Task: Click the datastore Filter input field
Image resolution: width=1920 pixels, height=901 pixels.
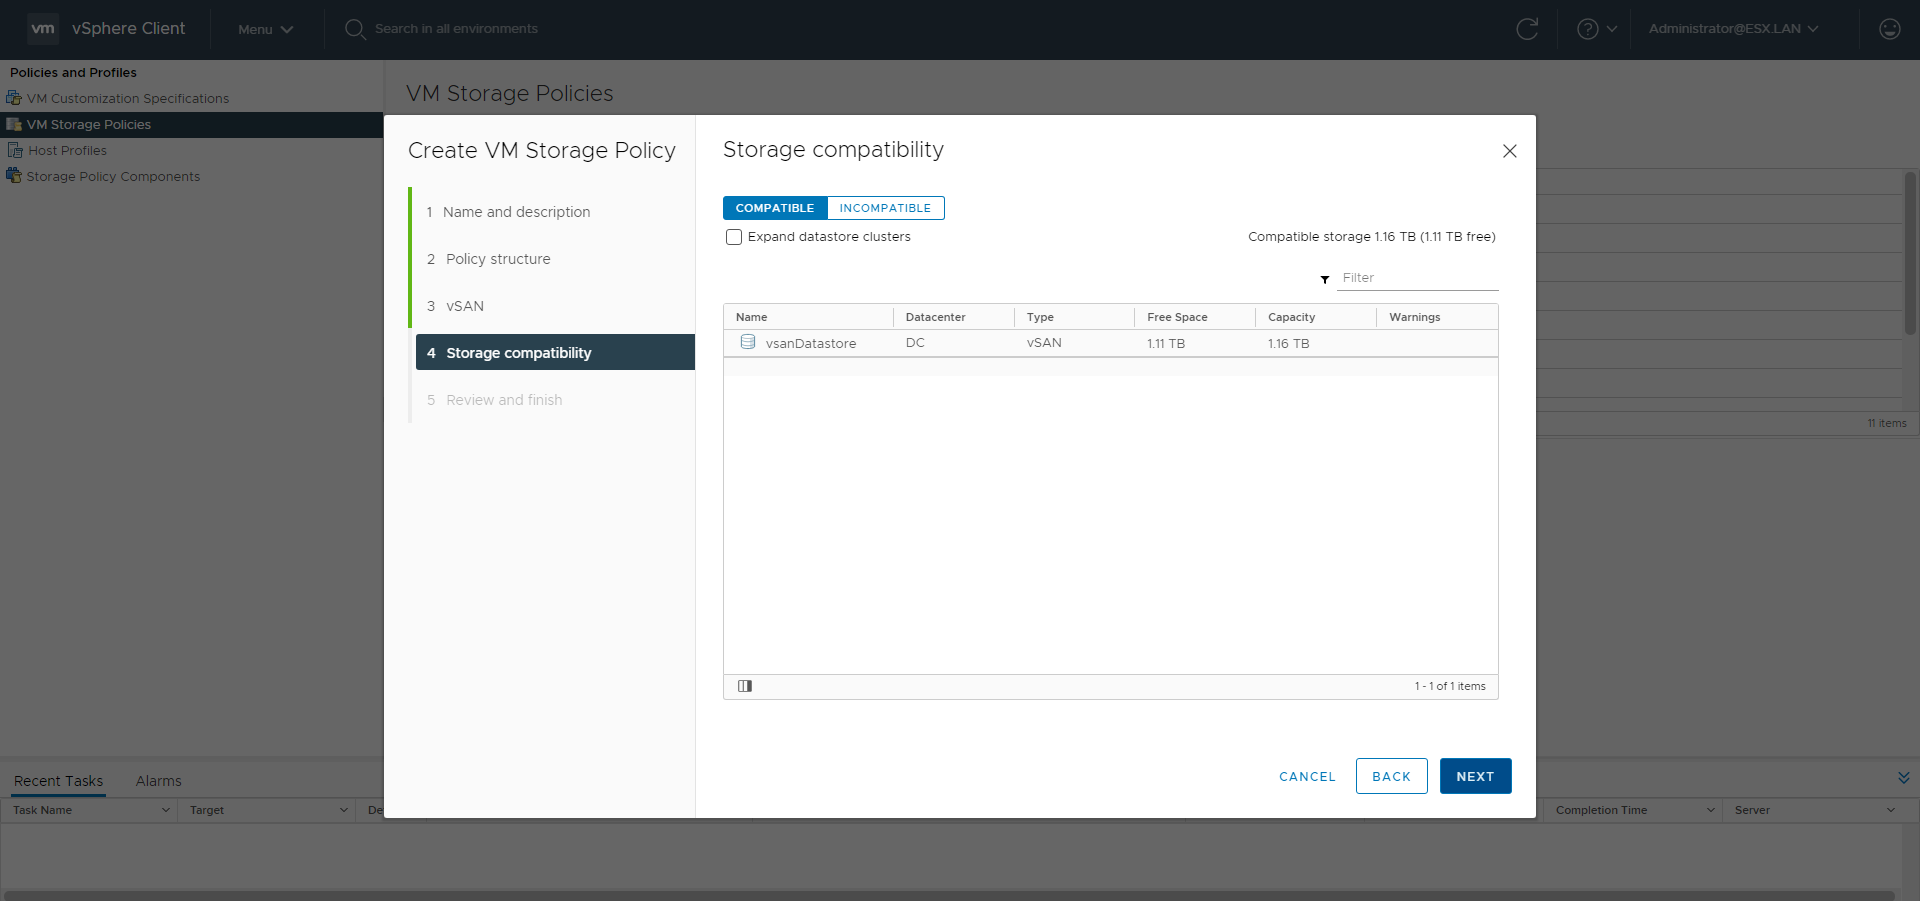Action: pos(1417,278)
